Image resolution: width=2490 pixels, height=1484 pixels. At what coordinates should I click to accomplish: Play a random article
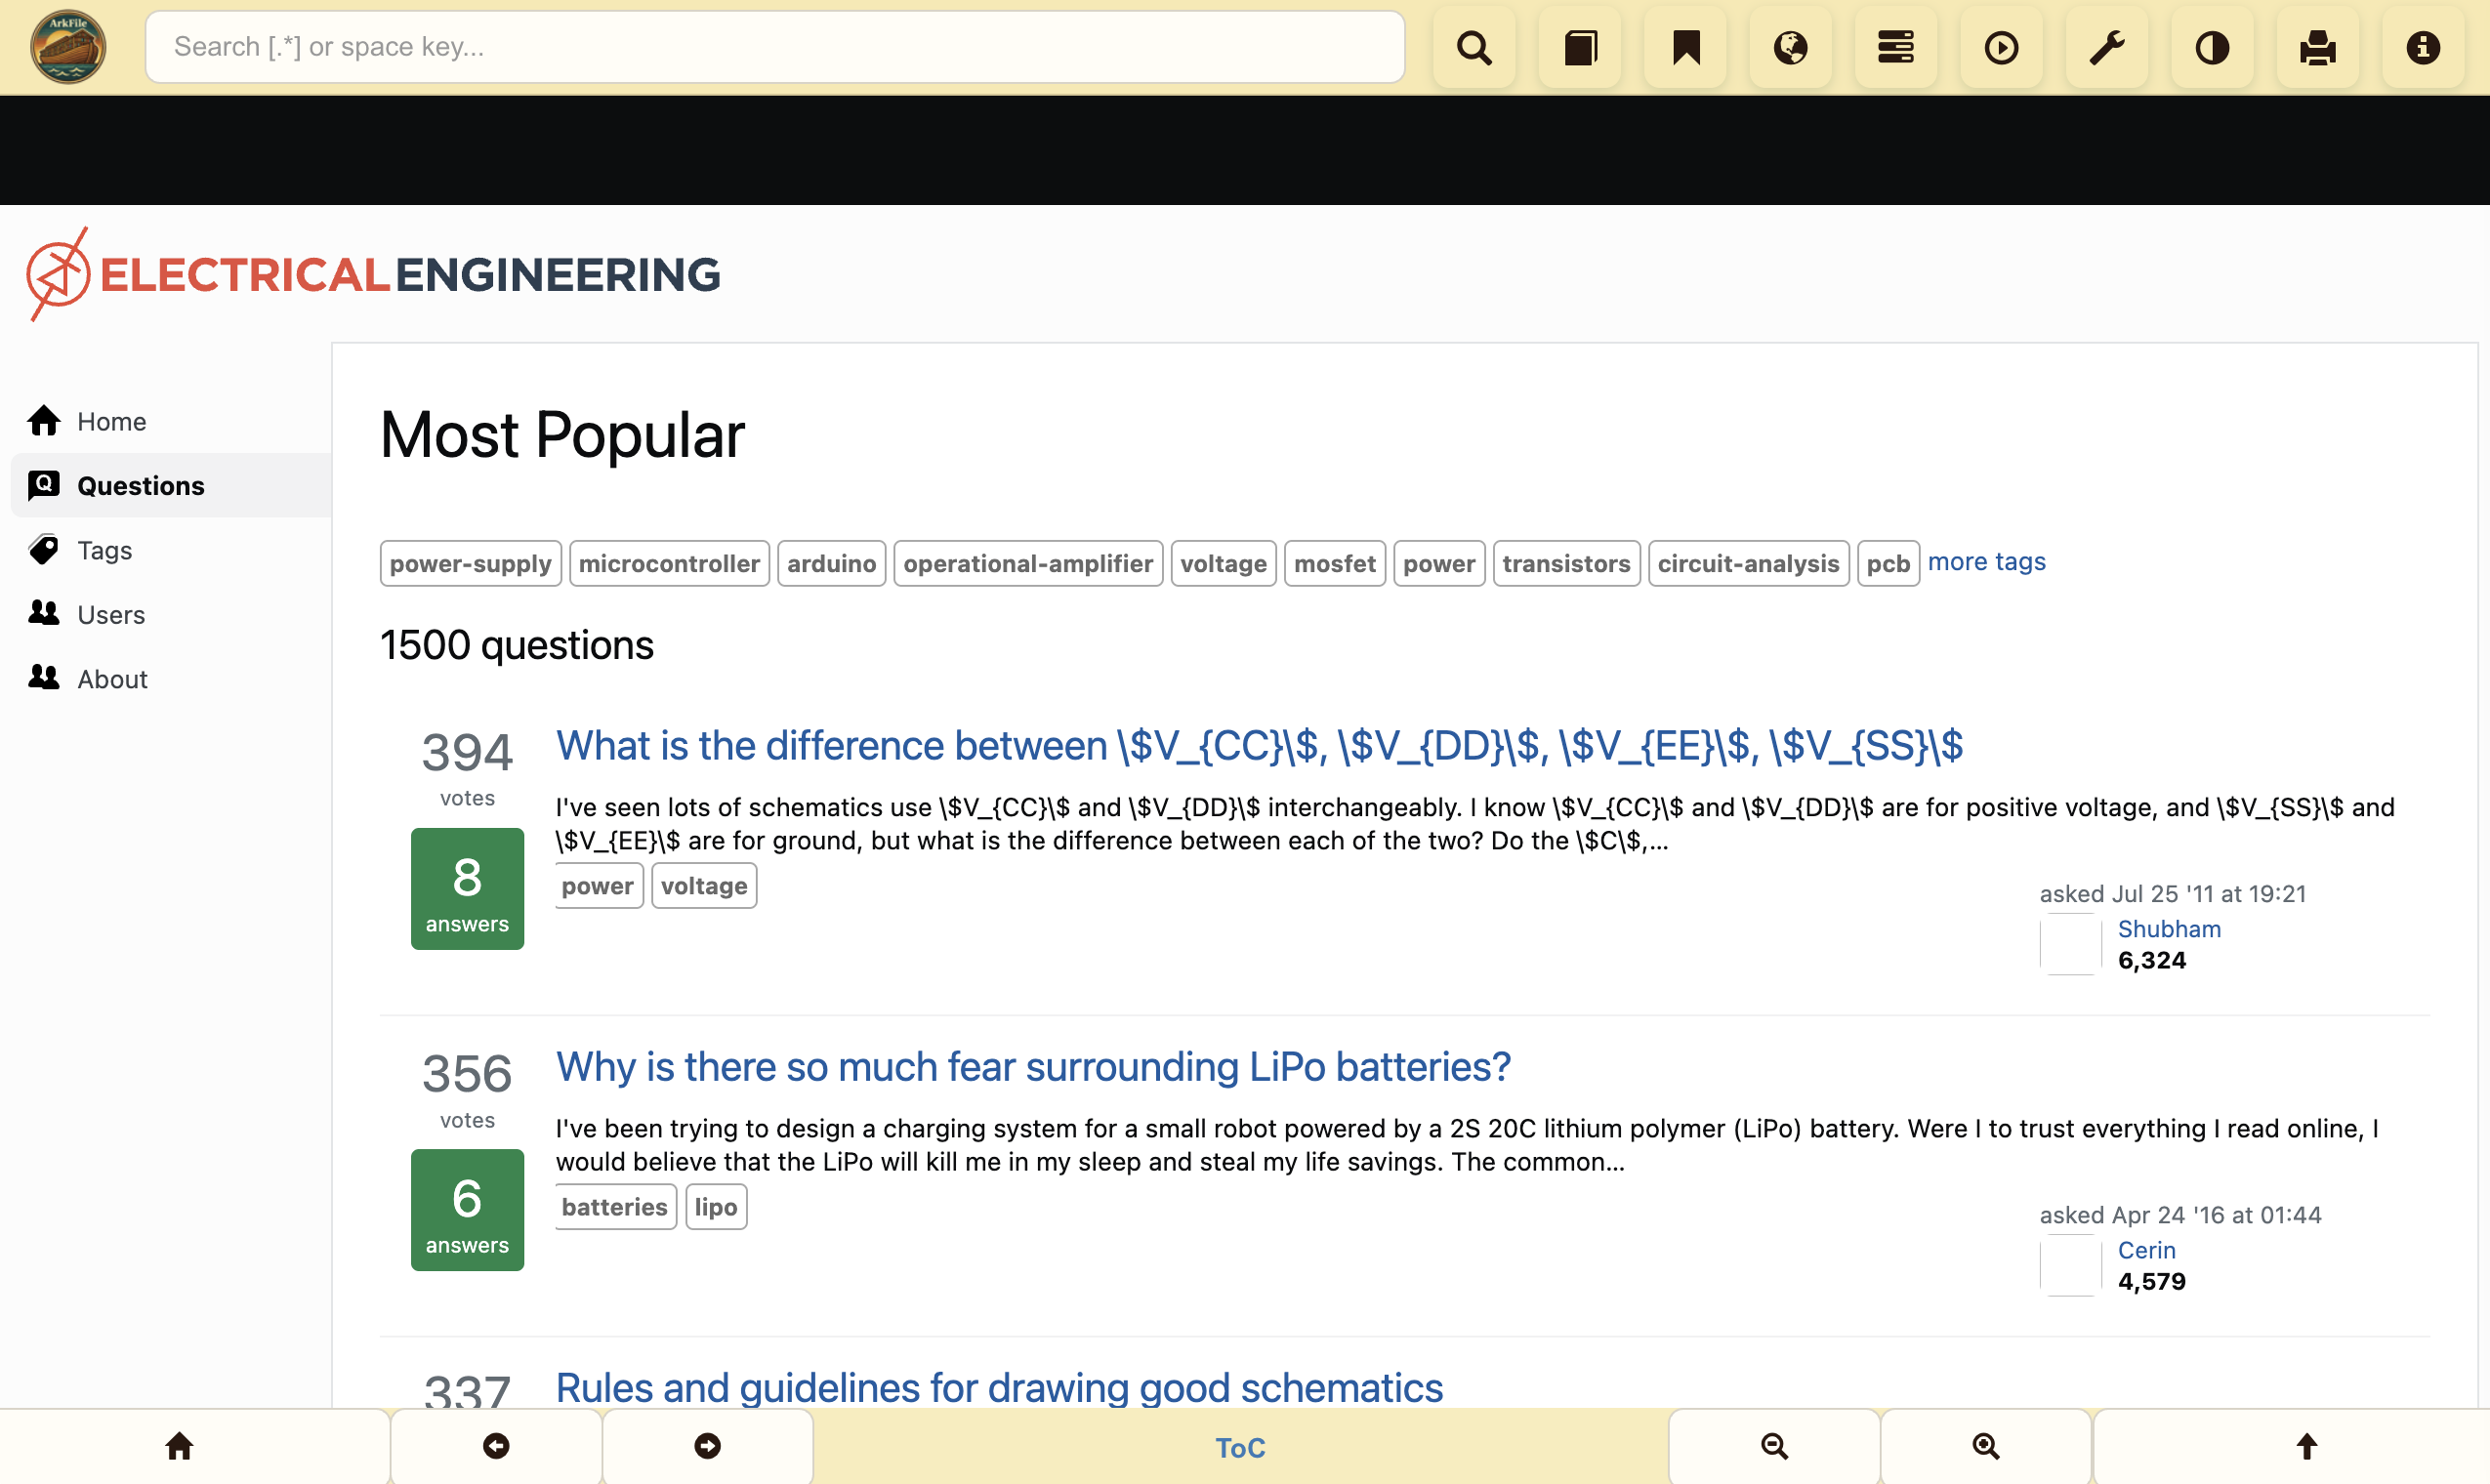pyautogui.click(x=2002, y=46)
